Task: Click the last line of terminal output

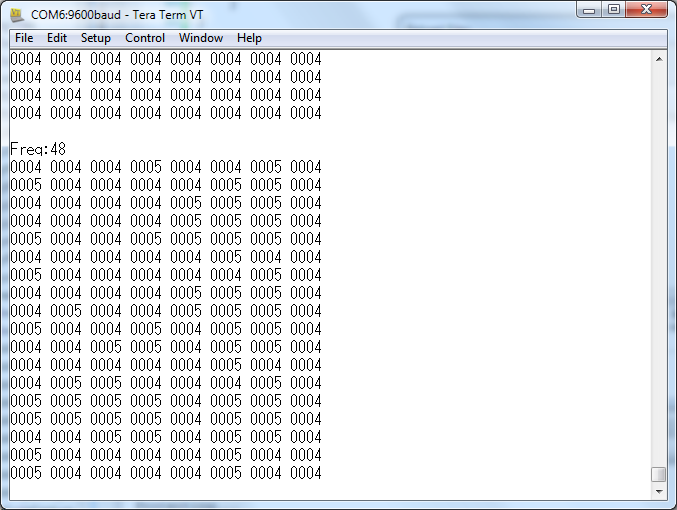Action: (x=166, y=473)
